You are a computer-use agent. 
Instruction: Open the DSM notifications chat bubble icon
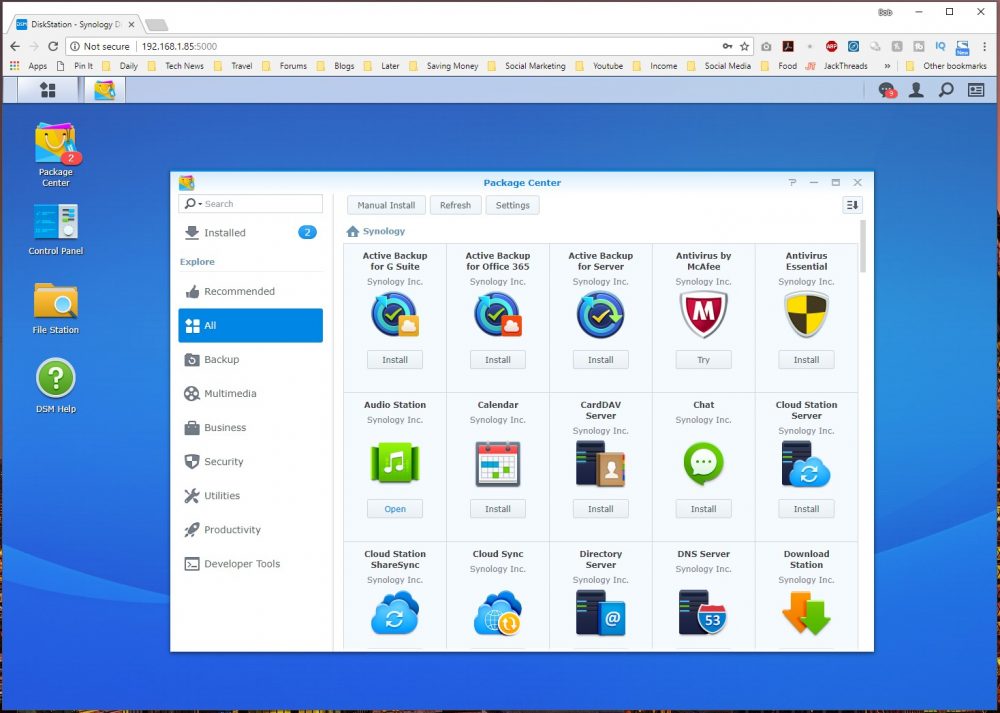886,90
